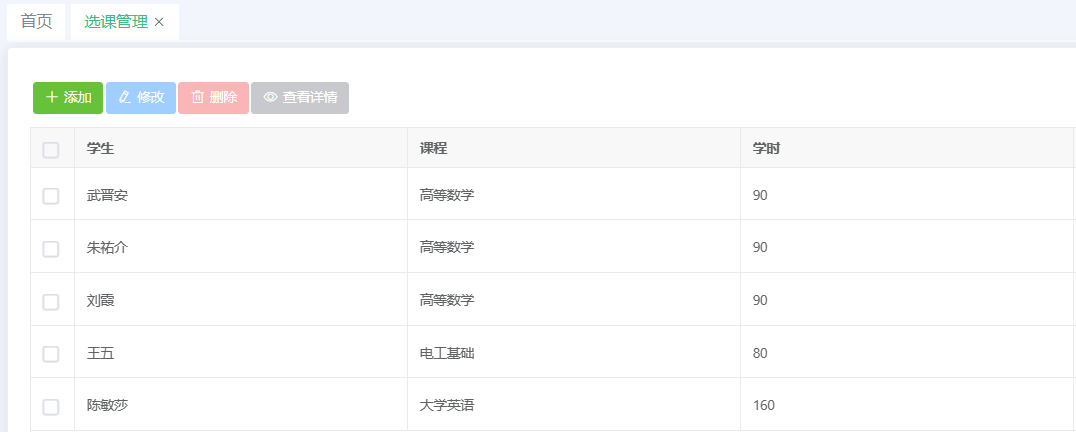1076x432 pixels.
Task: Switch to the 首页 tab
Action: point(37,22)
